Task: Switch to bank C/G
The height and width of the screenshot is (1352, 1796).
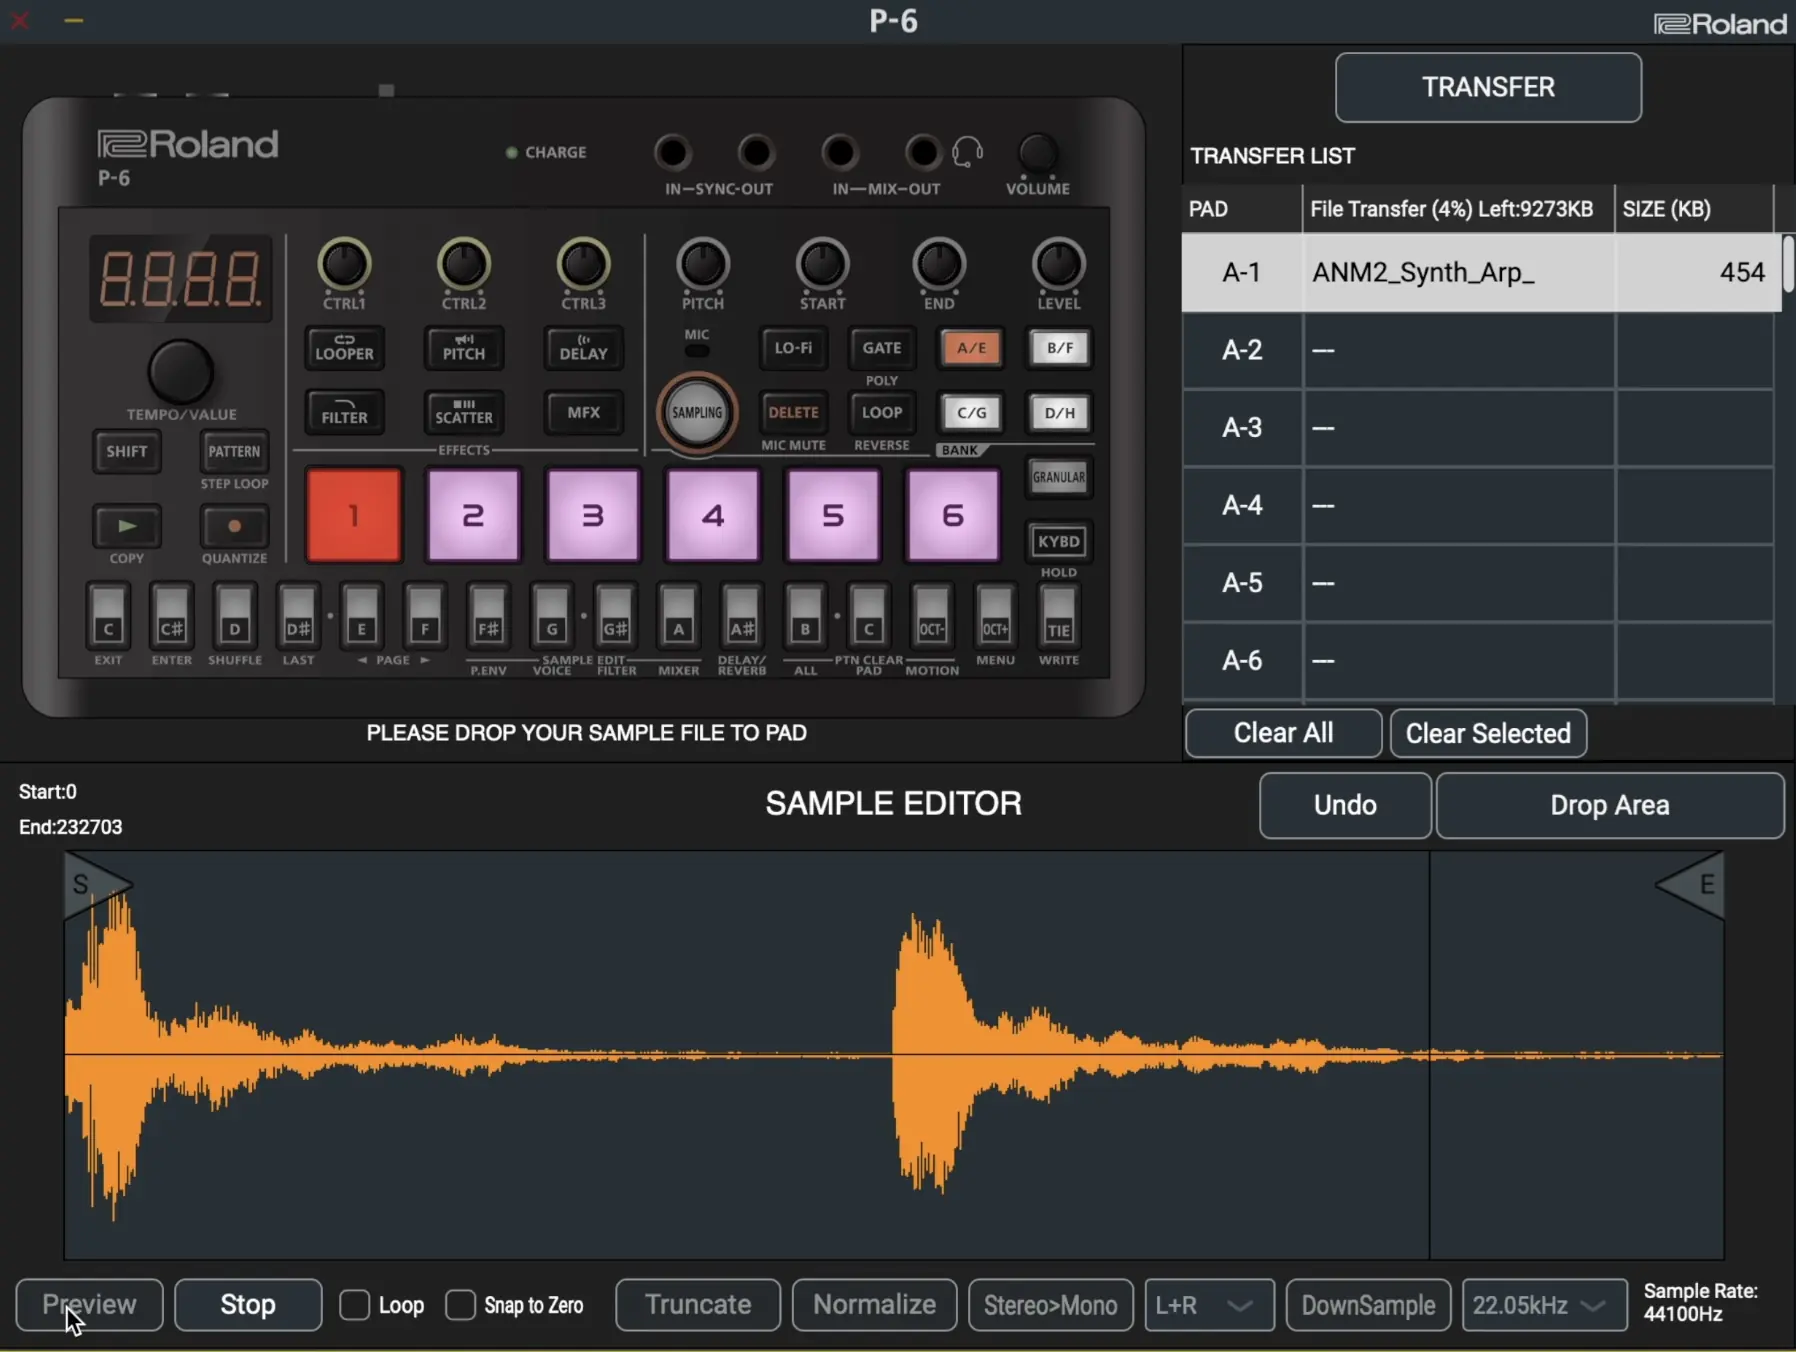Action: 971,412
